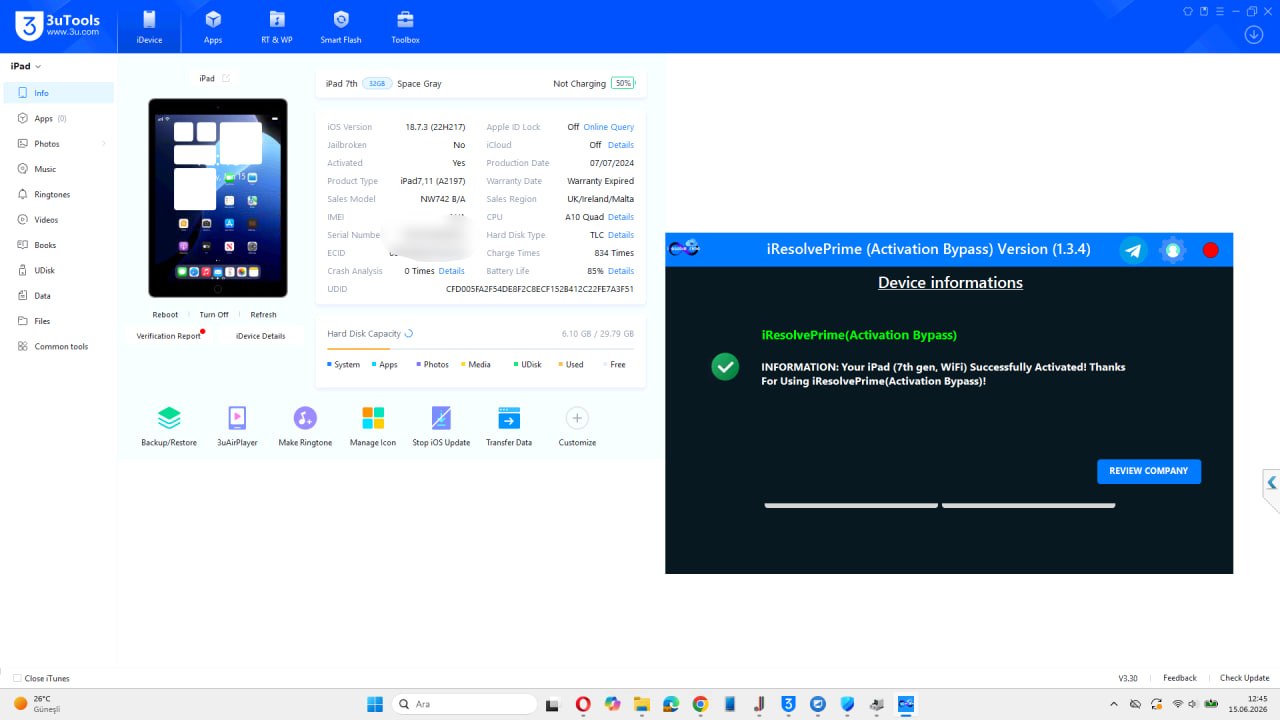Image resolution: width=1280 pixels, height=720 pixels.
Task: Open Battery Life Details link
Action: pyautogui.click(x=621, y=271)
